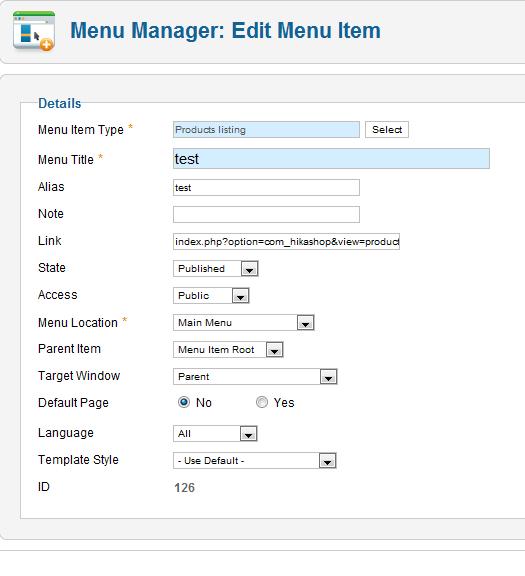Click the Select button for menu type

click(x=387, y=130)
